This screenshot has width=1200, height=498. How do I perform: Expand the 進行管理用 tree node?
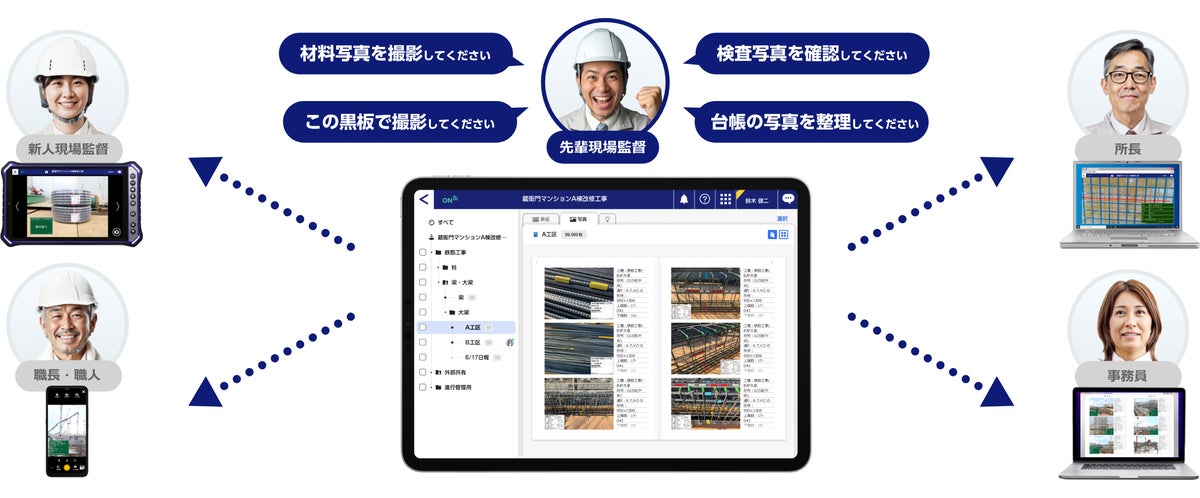click(431, 387)
